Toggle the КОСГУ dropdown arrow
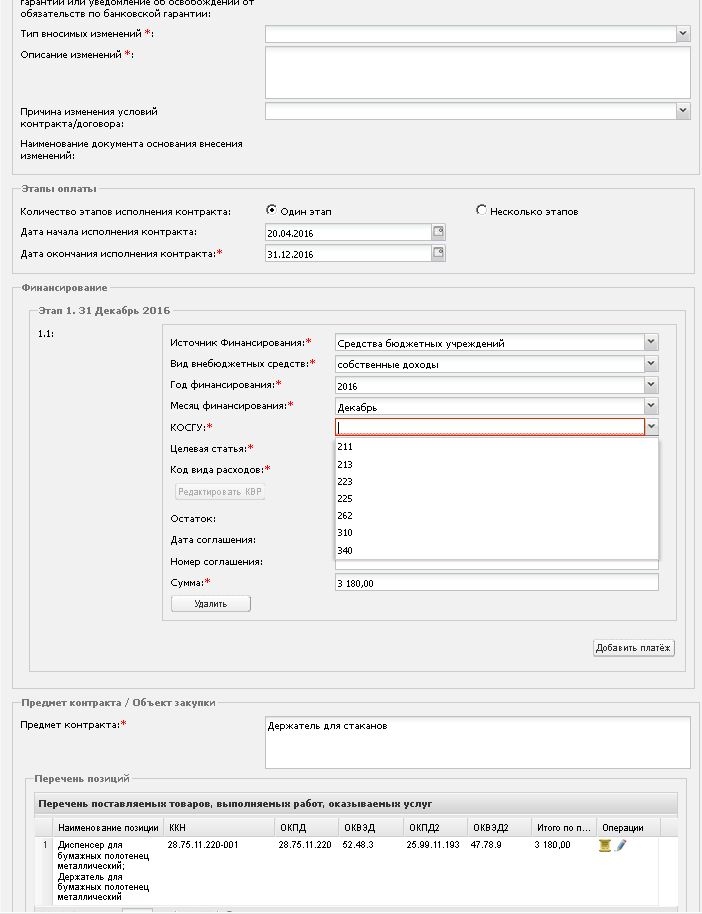 pos(651,427)
